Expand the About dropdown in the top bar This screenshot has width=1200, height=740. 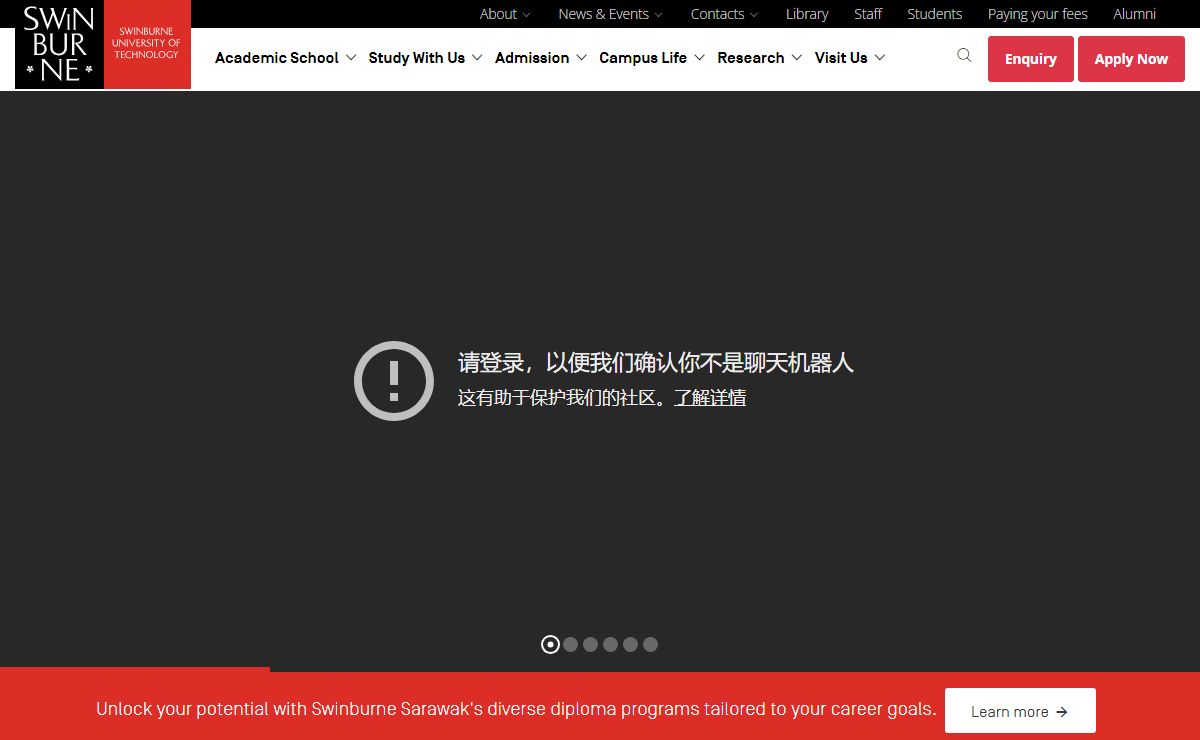[505, 14]
